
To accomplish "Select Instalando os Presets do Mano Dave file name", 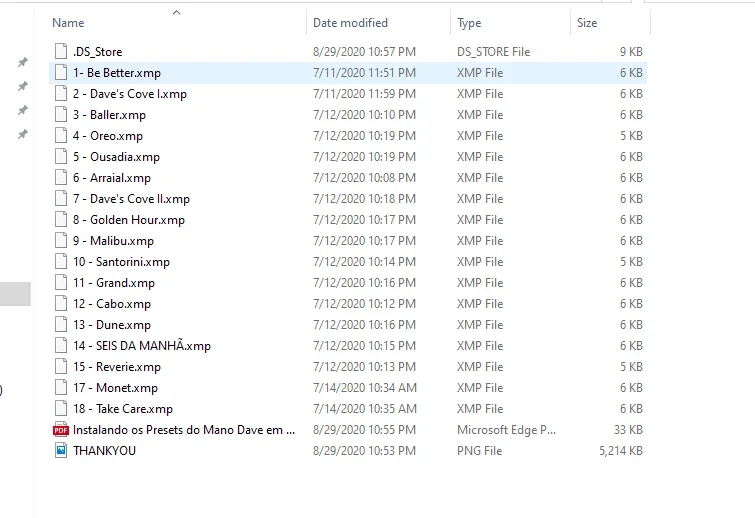I will [183, 430].
